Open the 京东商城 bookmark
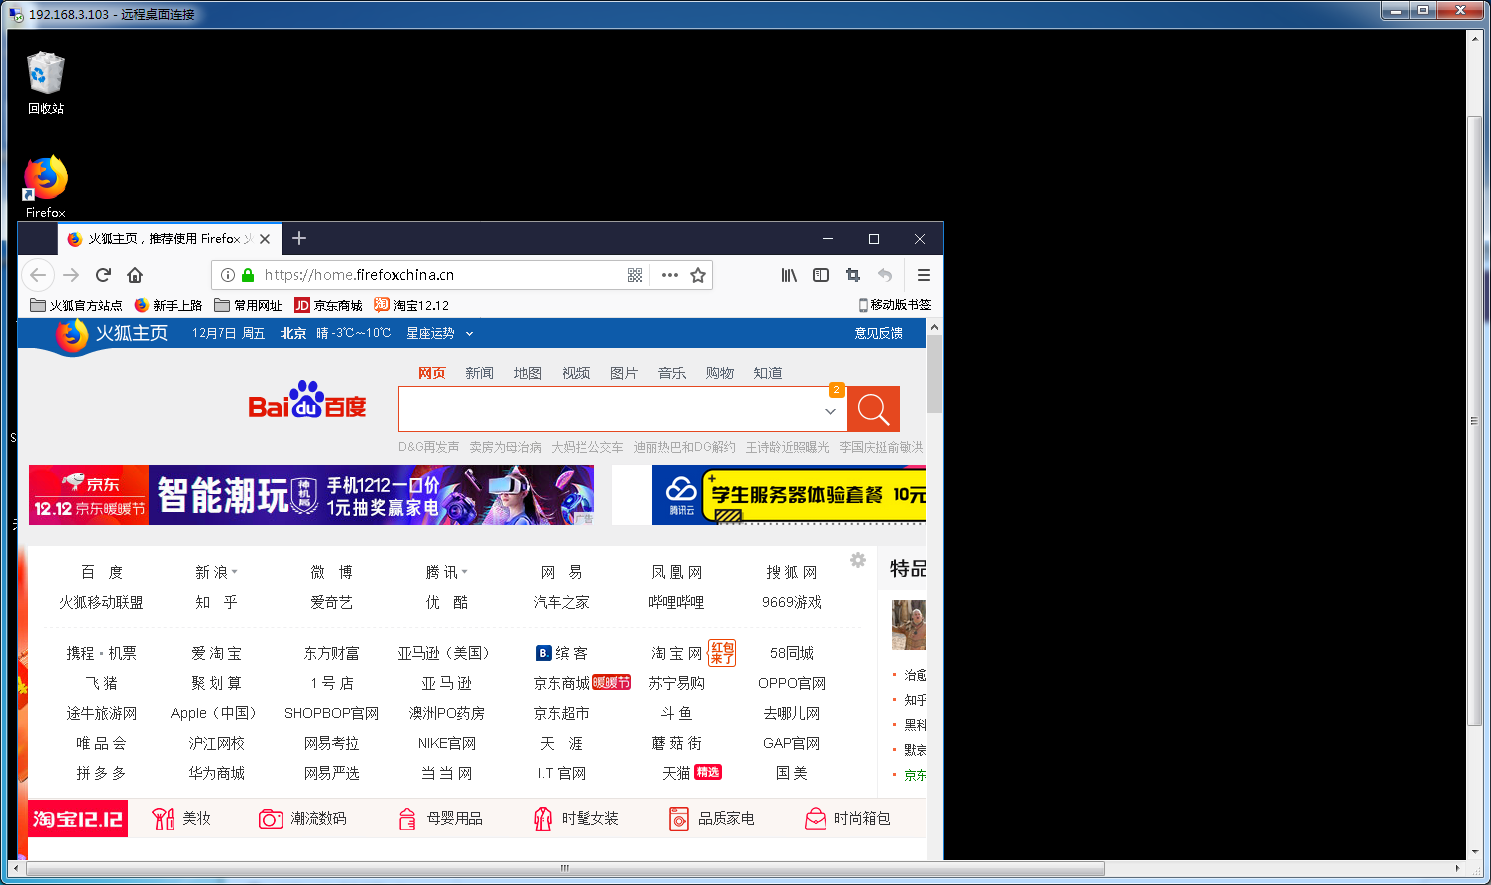Screen dimensions: 1491x885 [x=328, y=305]
